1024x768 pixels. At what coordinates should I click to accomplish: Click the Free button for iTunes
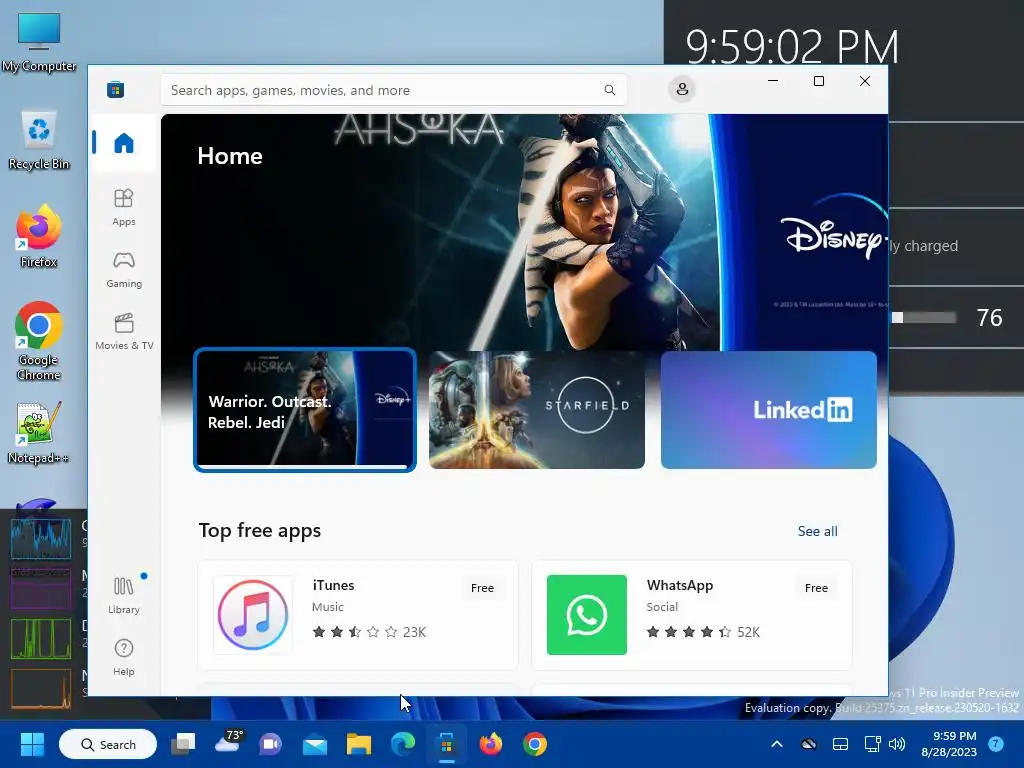coord(482,588)
